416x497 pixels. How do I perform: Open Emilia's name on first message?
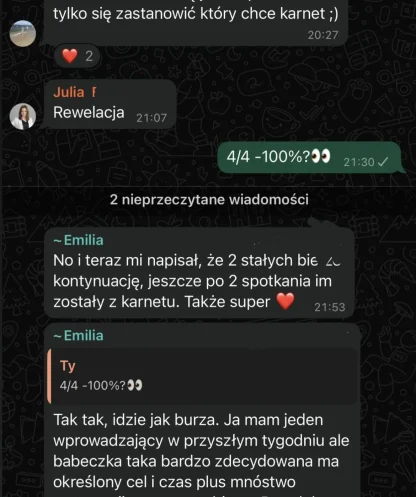point(79,240)
